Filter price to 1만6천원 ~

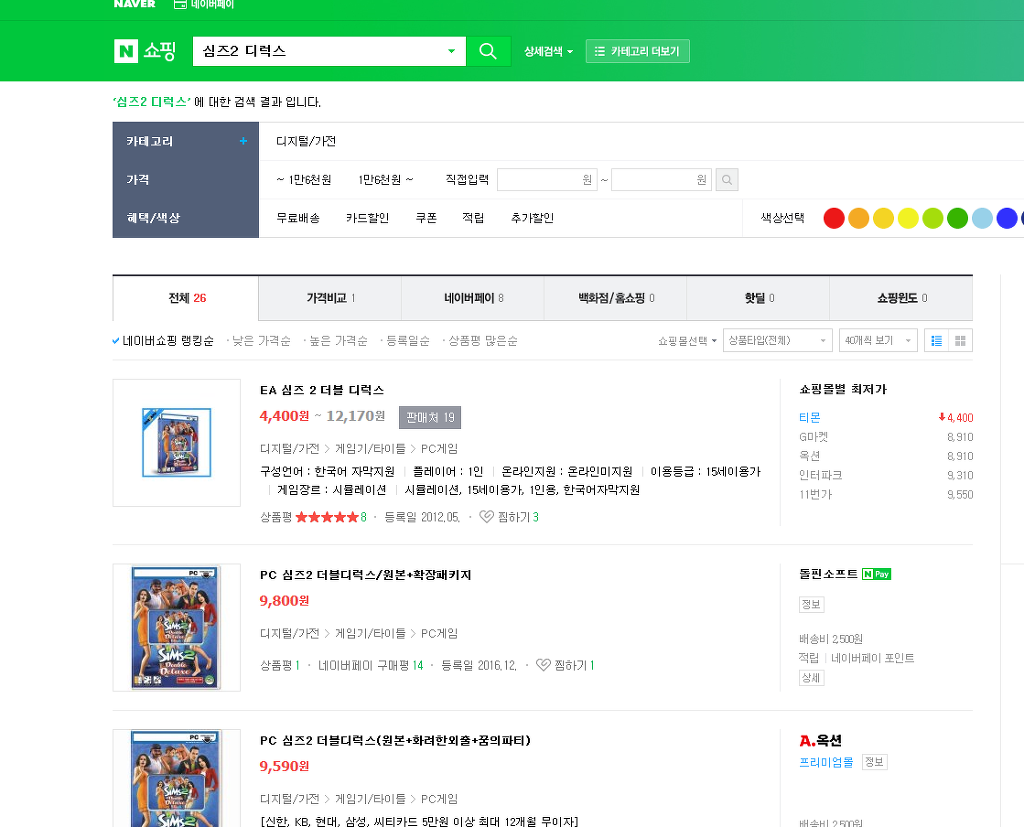386,180
